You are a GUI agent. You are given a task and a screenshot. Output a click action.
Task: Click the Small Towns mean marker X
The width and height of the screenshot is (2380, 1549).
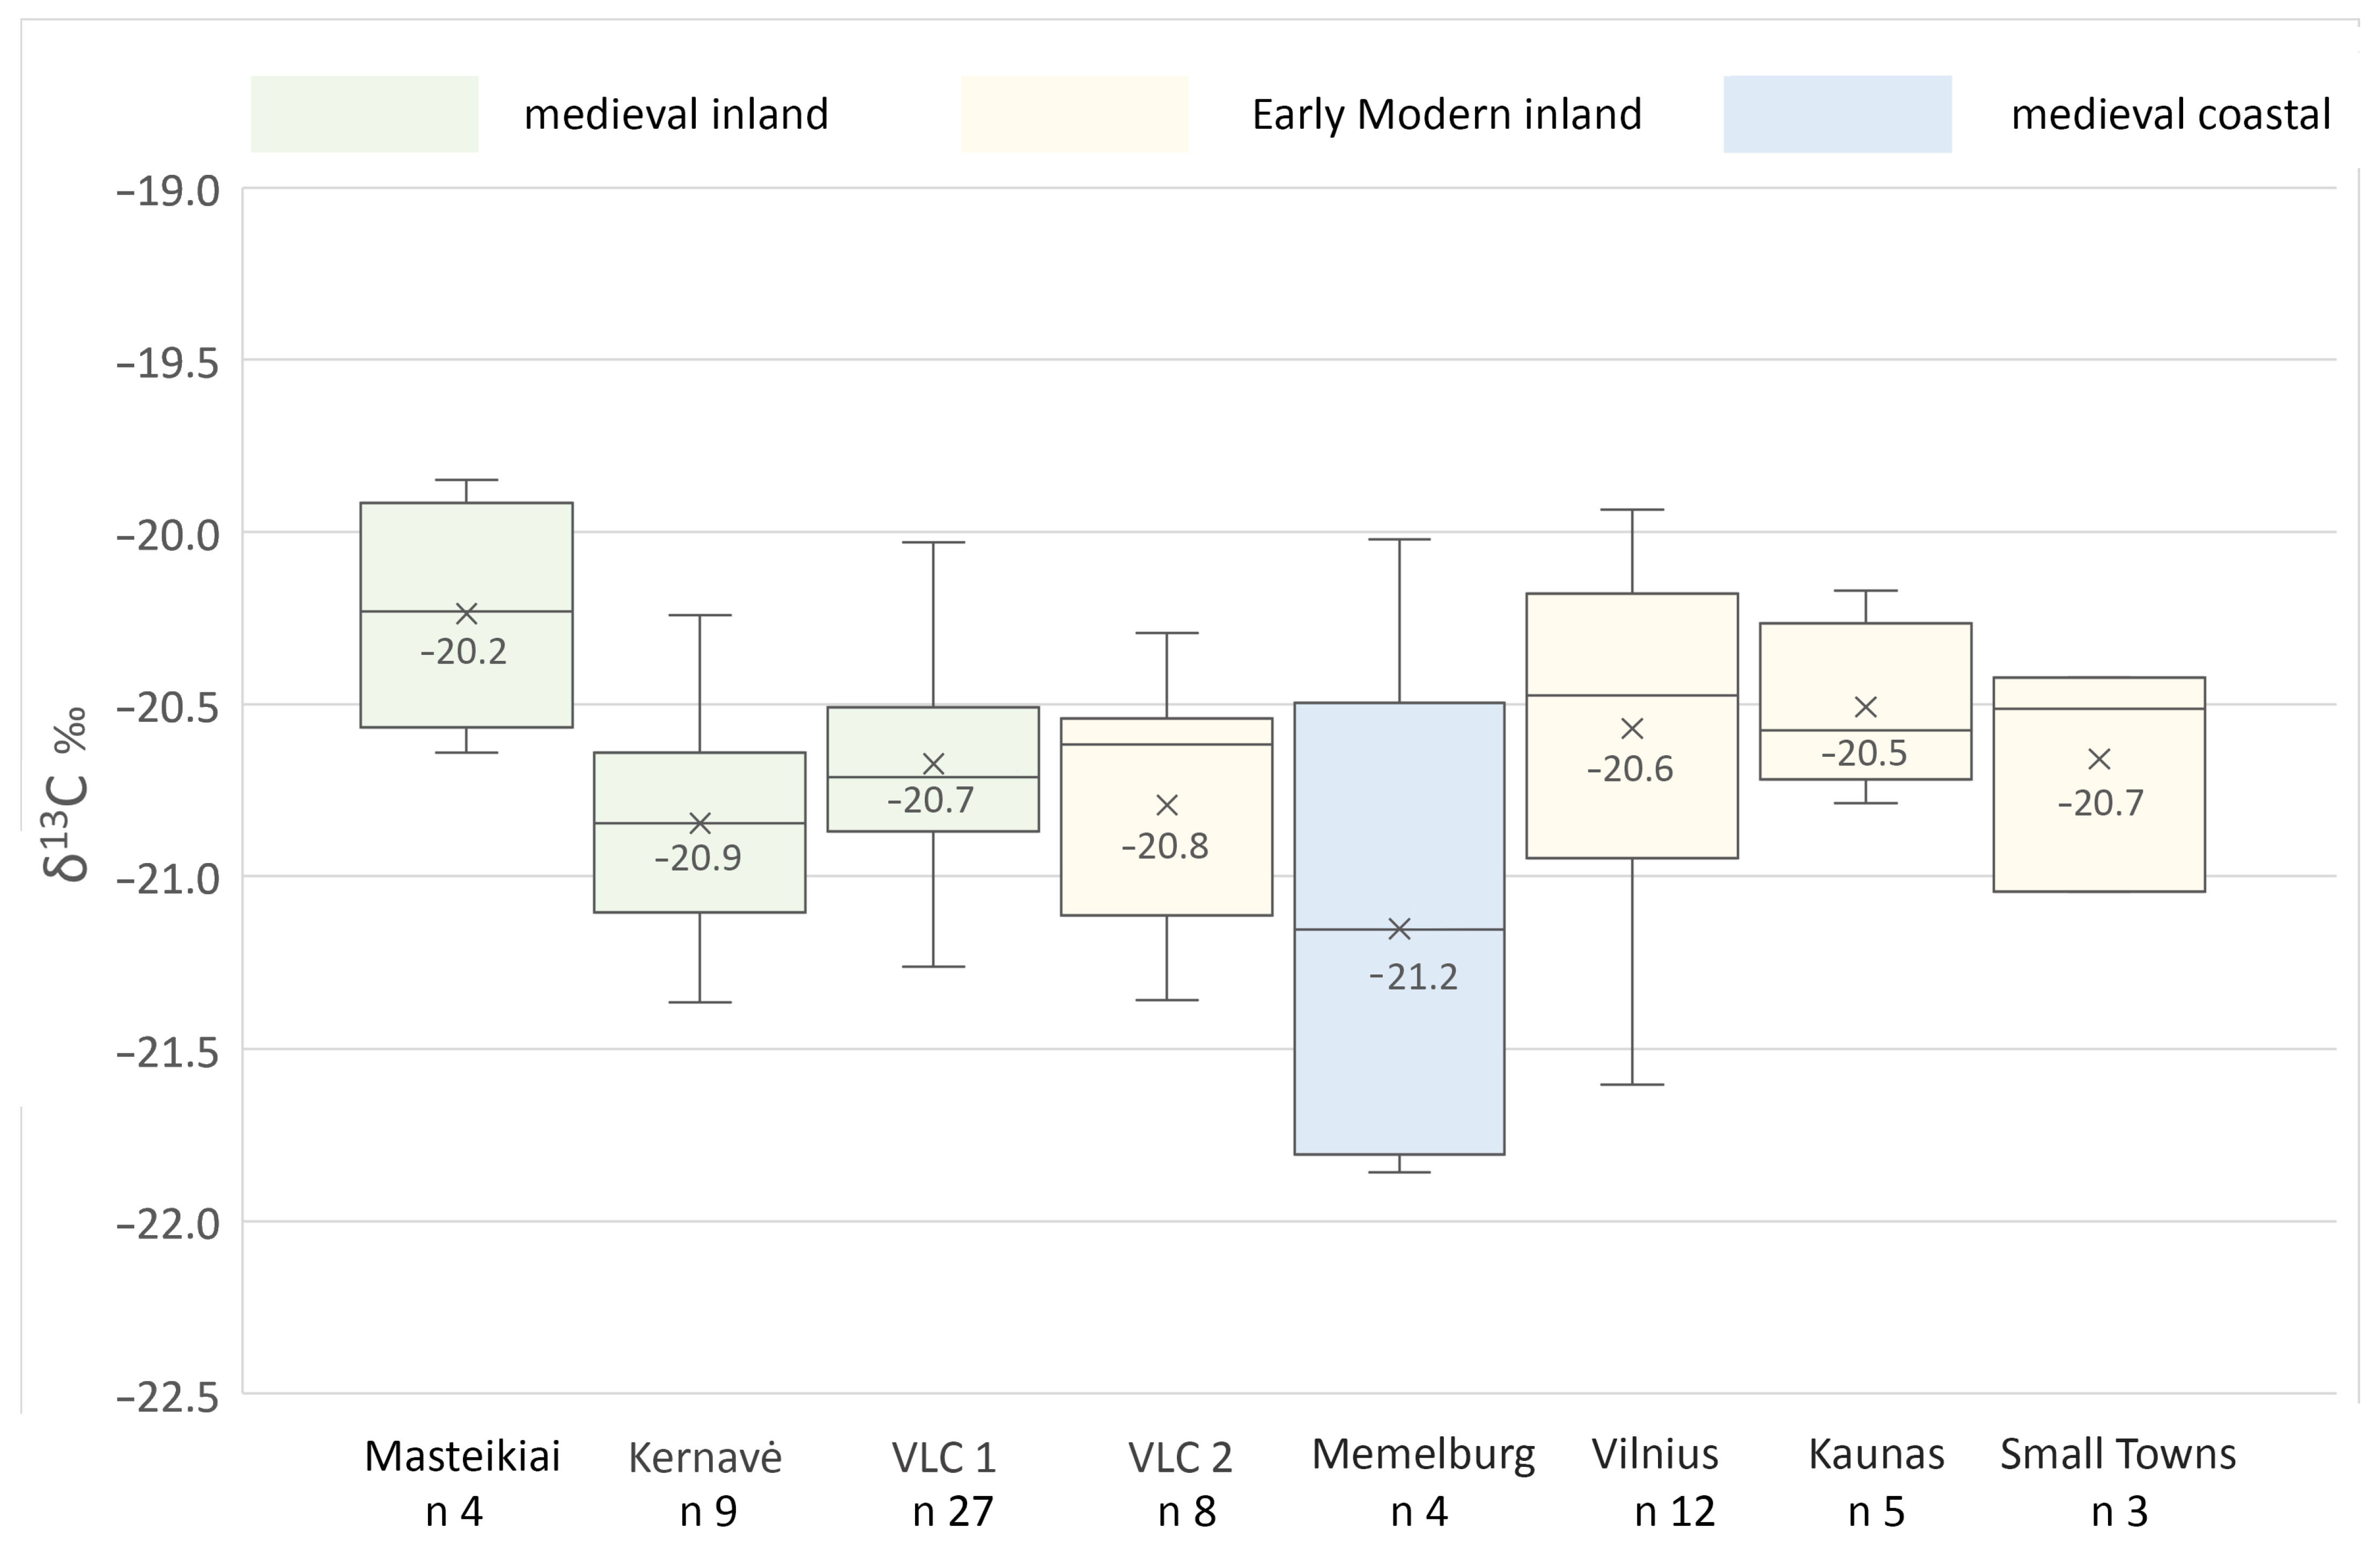pyautogui.click(x=2099, y=759)
